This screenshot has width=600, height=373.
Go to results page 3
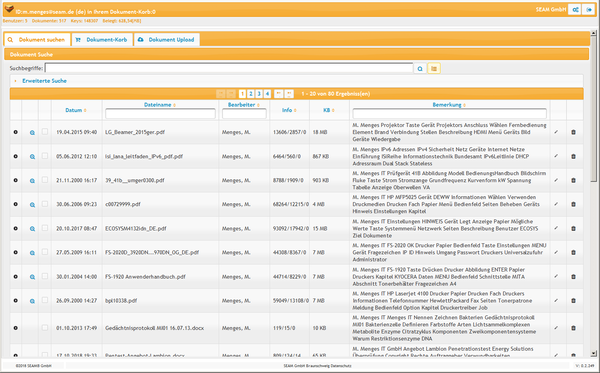click(x=259, y=94)
